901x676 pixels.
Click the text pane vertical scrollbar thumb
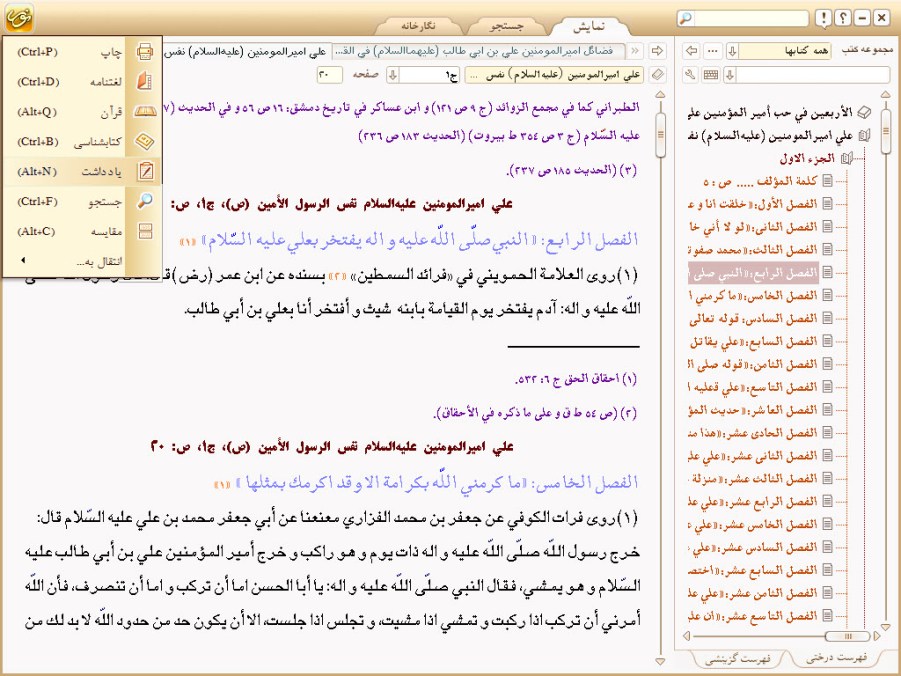point(660,135)
